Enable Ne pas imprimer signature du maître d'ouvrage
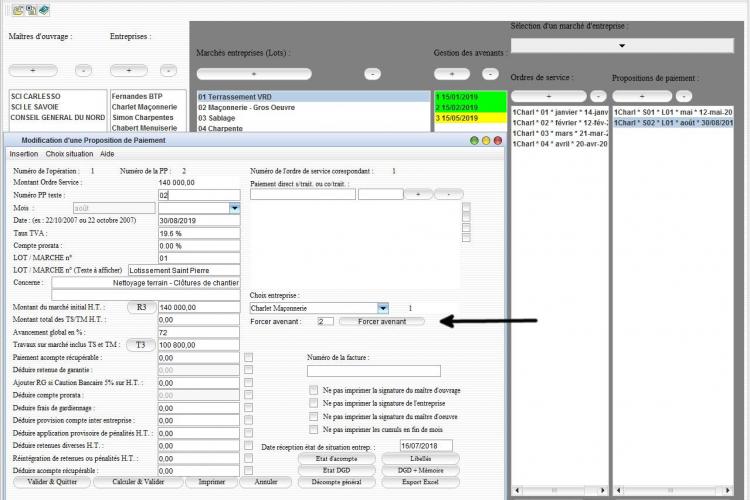 (314, 390)
